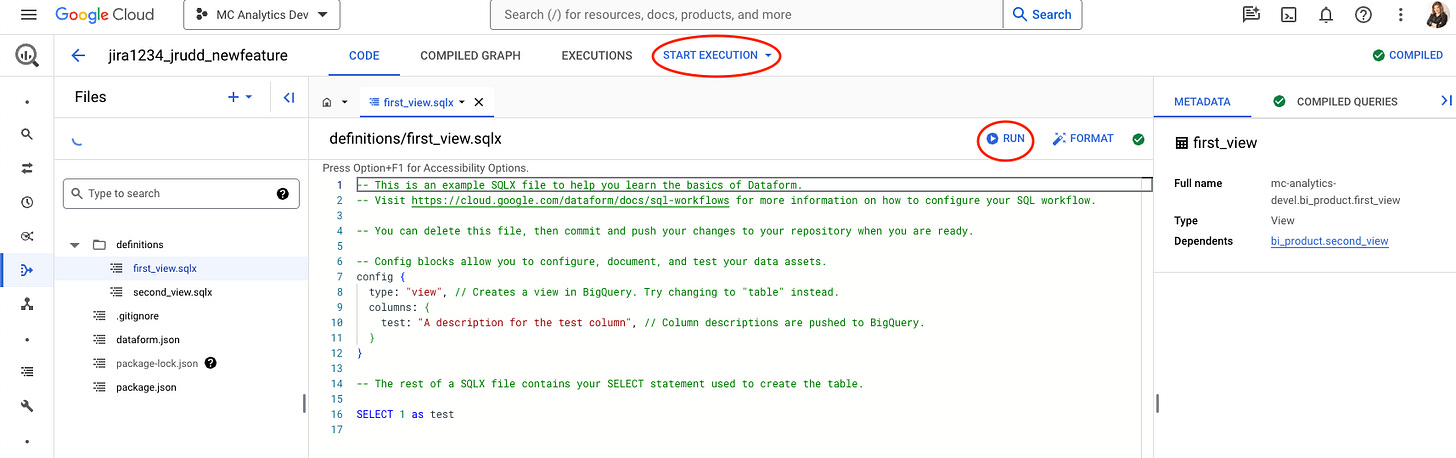The height and width of the screenshot is (458, 1456).
Task: Open the Google Cloud hamburger navigation menu
Action: point(28,15)
